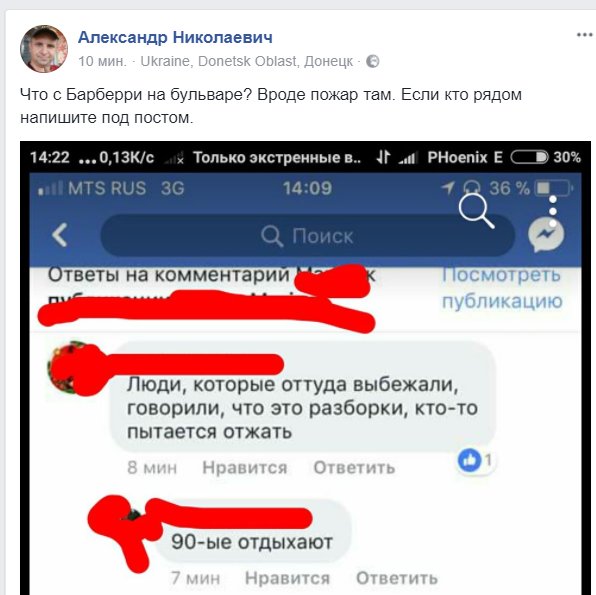This screenshot has height=595, width=596.
Task: Click the globe public privacy icon
Action: click(372, 61)
